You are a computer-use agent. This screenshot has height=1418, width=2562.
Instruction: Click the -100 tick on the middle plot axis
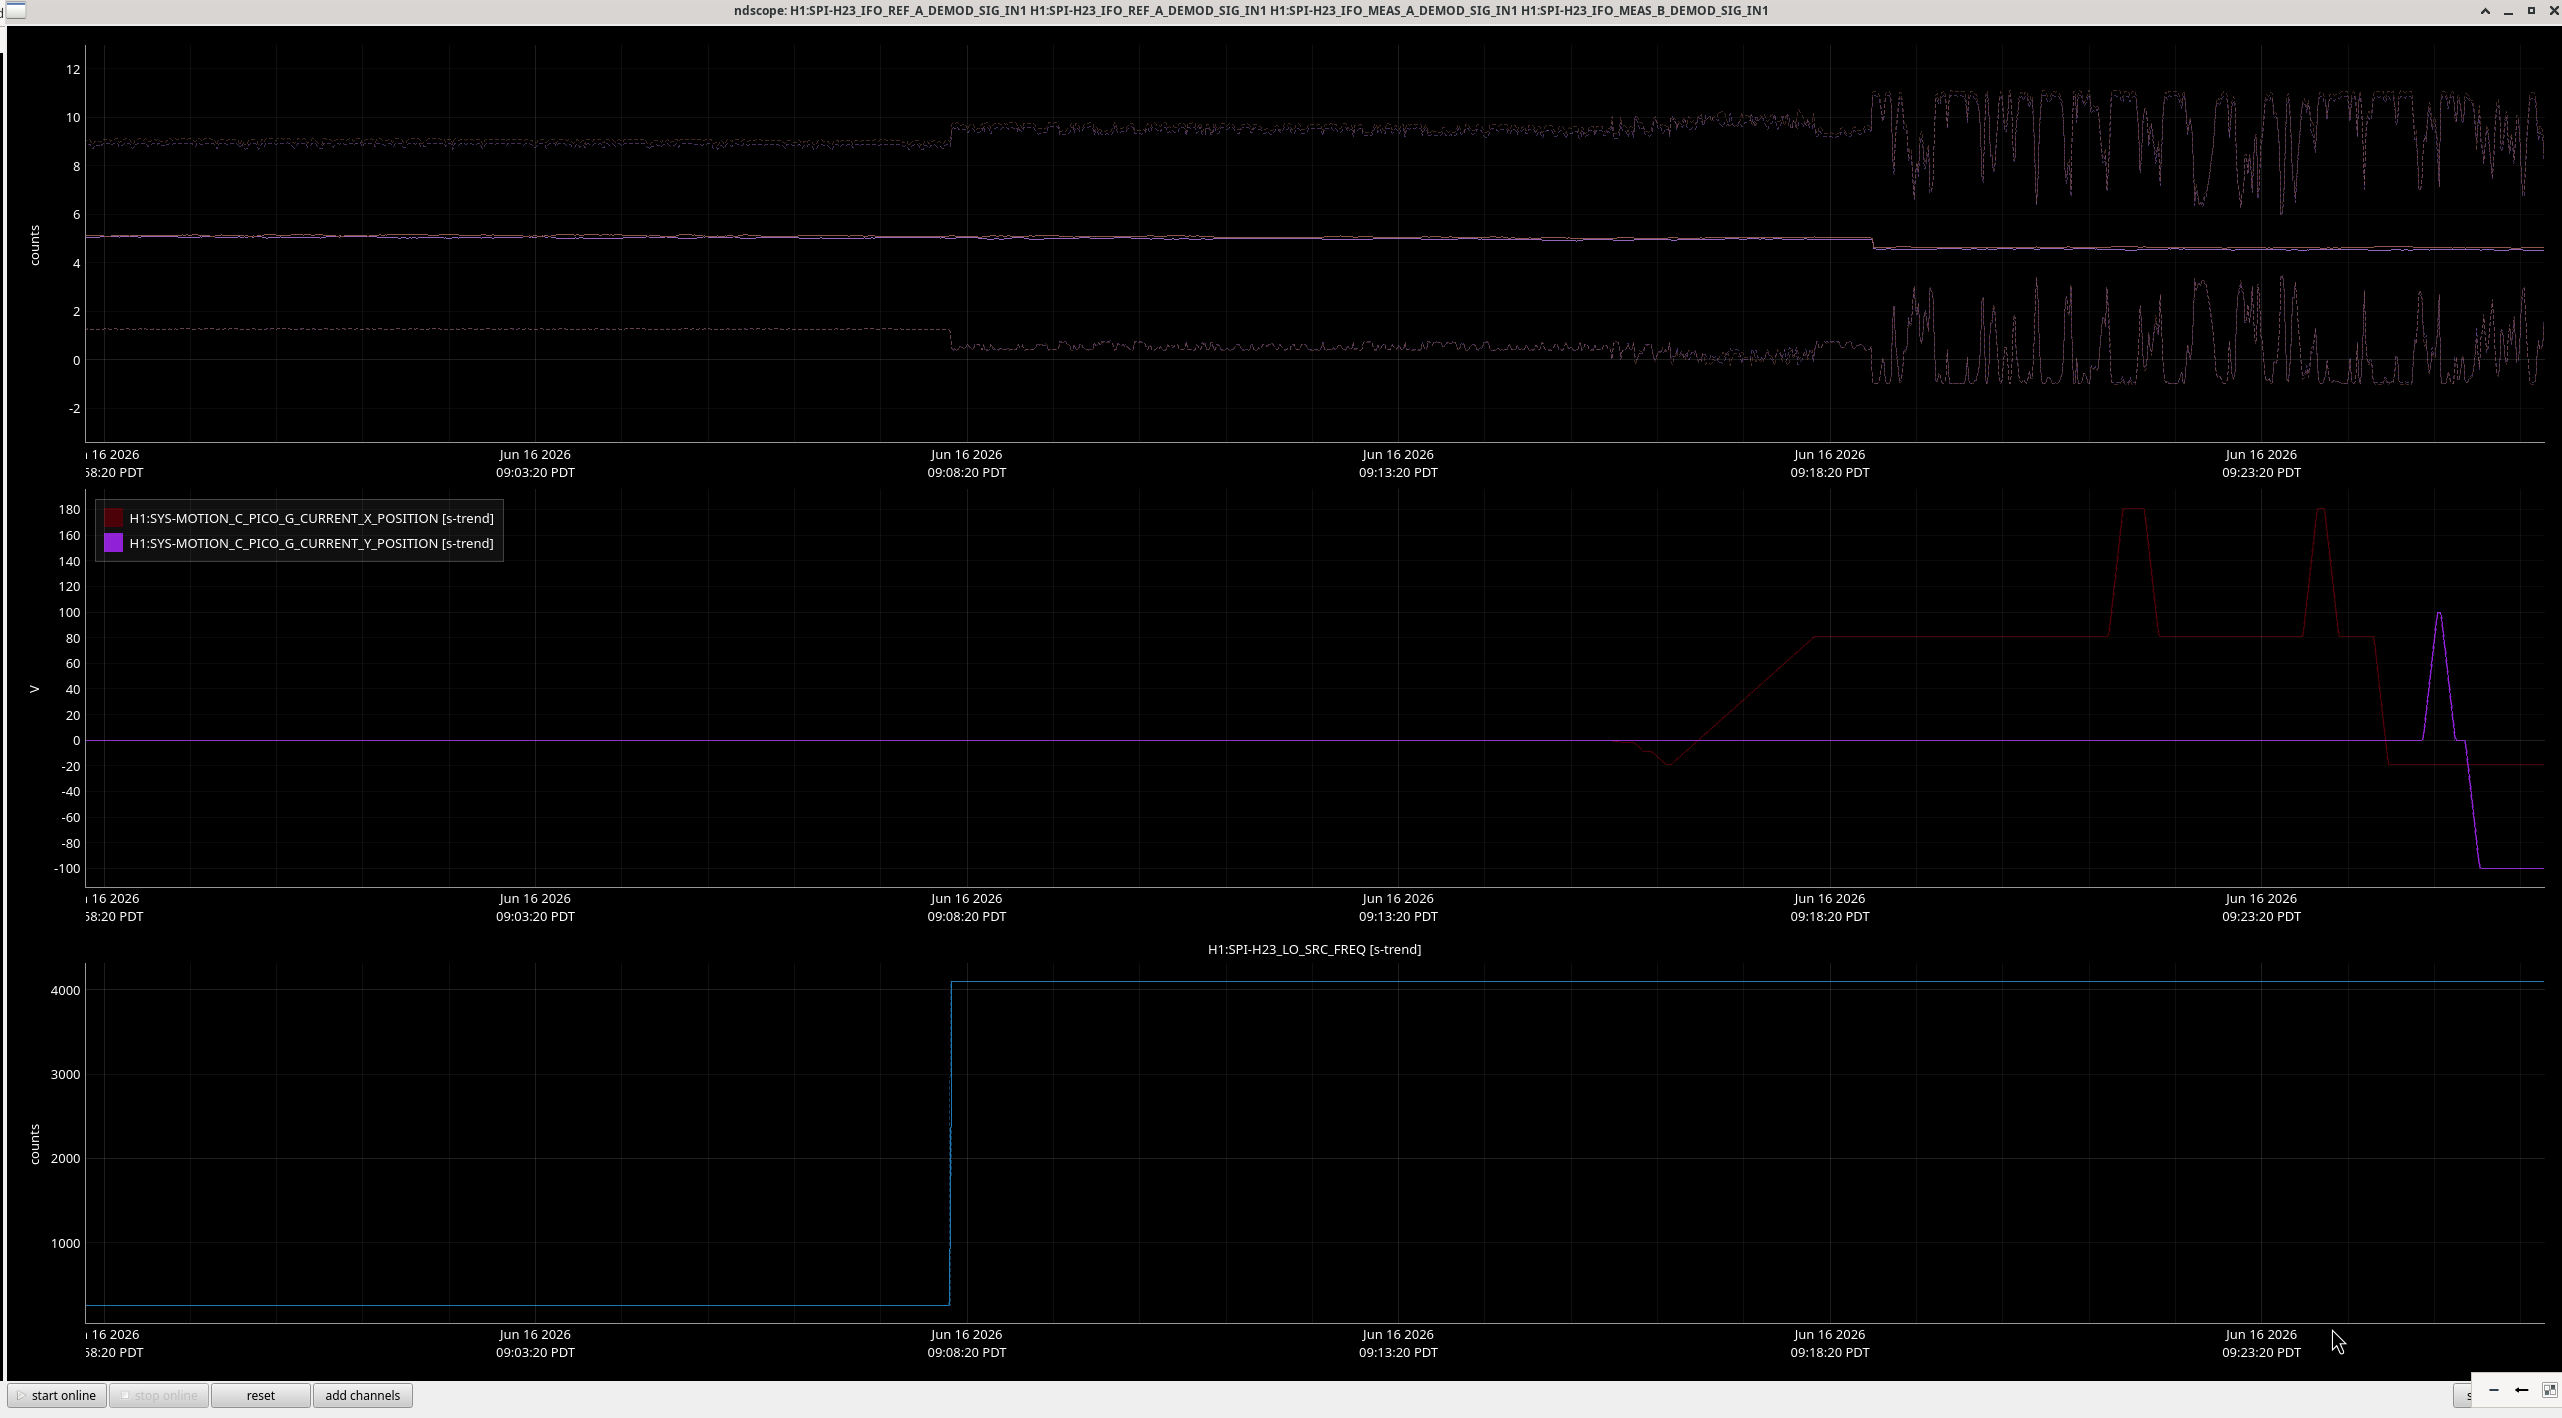tap(67, 868)
